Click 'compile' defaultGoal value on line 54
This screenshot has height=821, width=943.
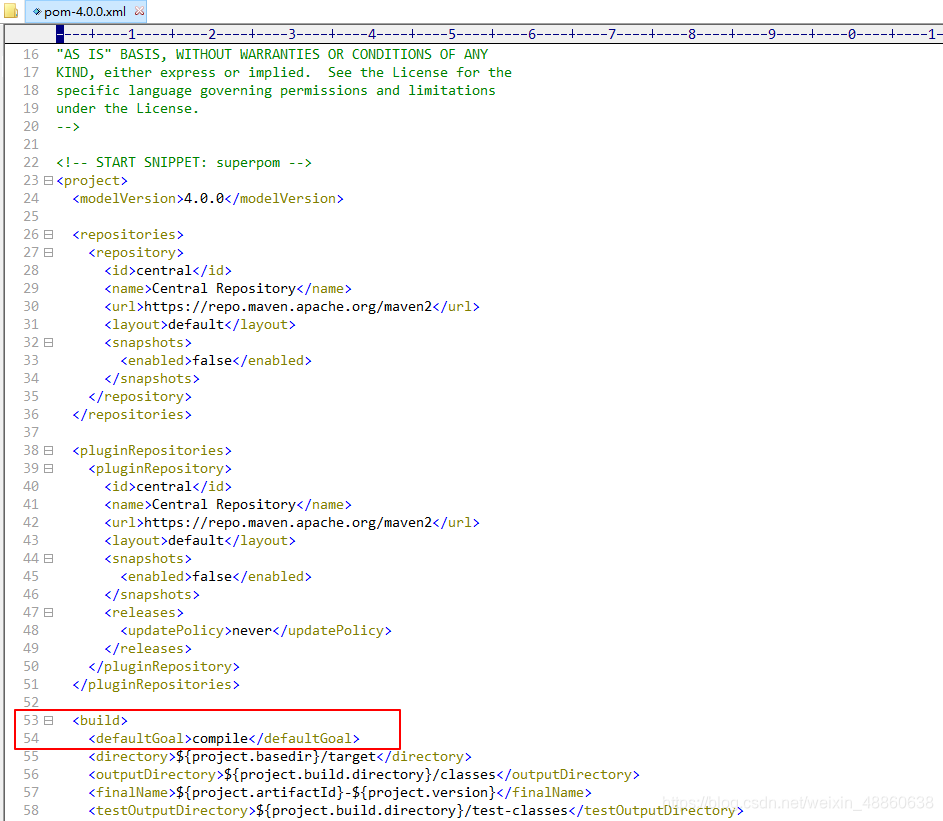(220, 739)
